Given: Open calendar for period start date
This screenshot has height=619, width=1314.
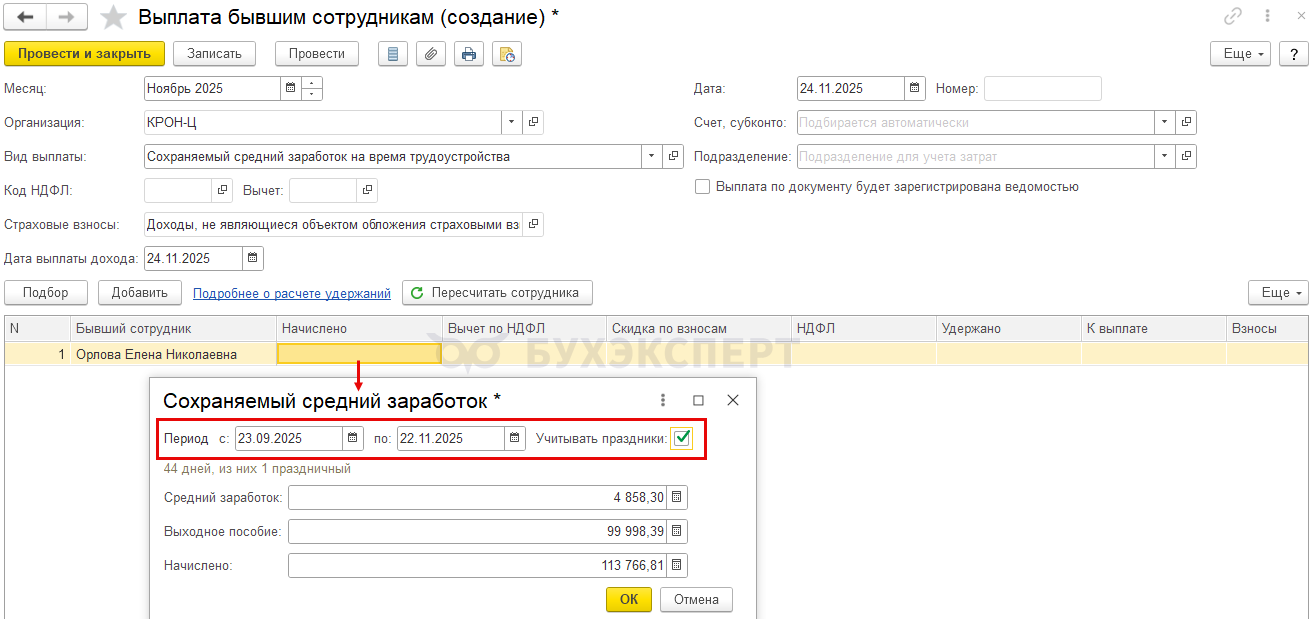Looking at the screenshot, I should pyautogui.click(x=352, y=438).
